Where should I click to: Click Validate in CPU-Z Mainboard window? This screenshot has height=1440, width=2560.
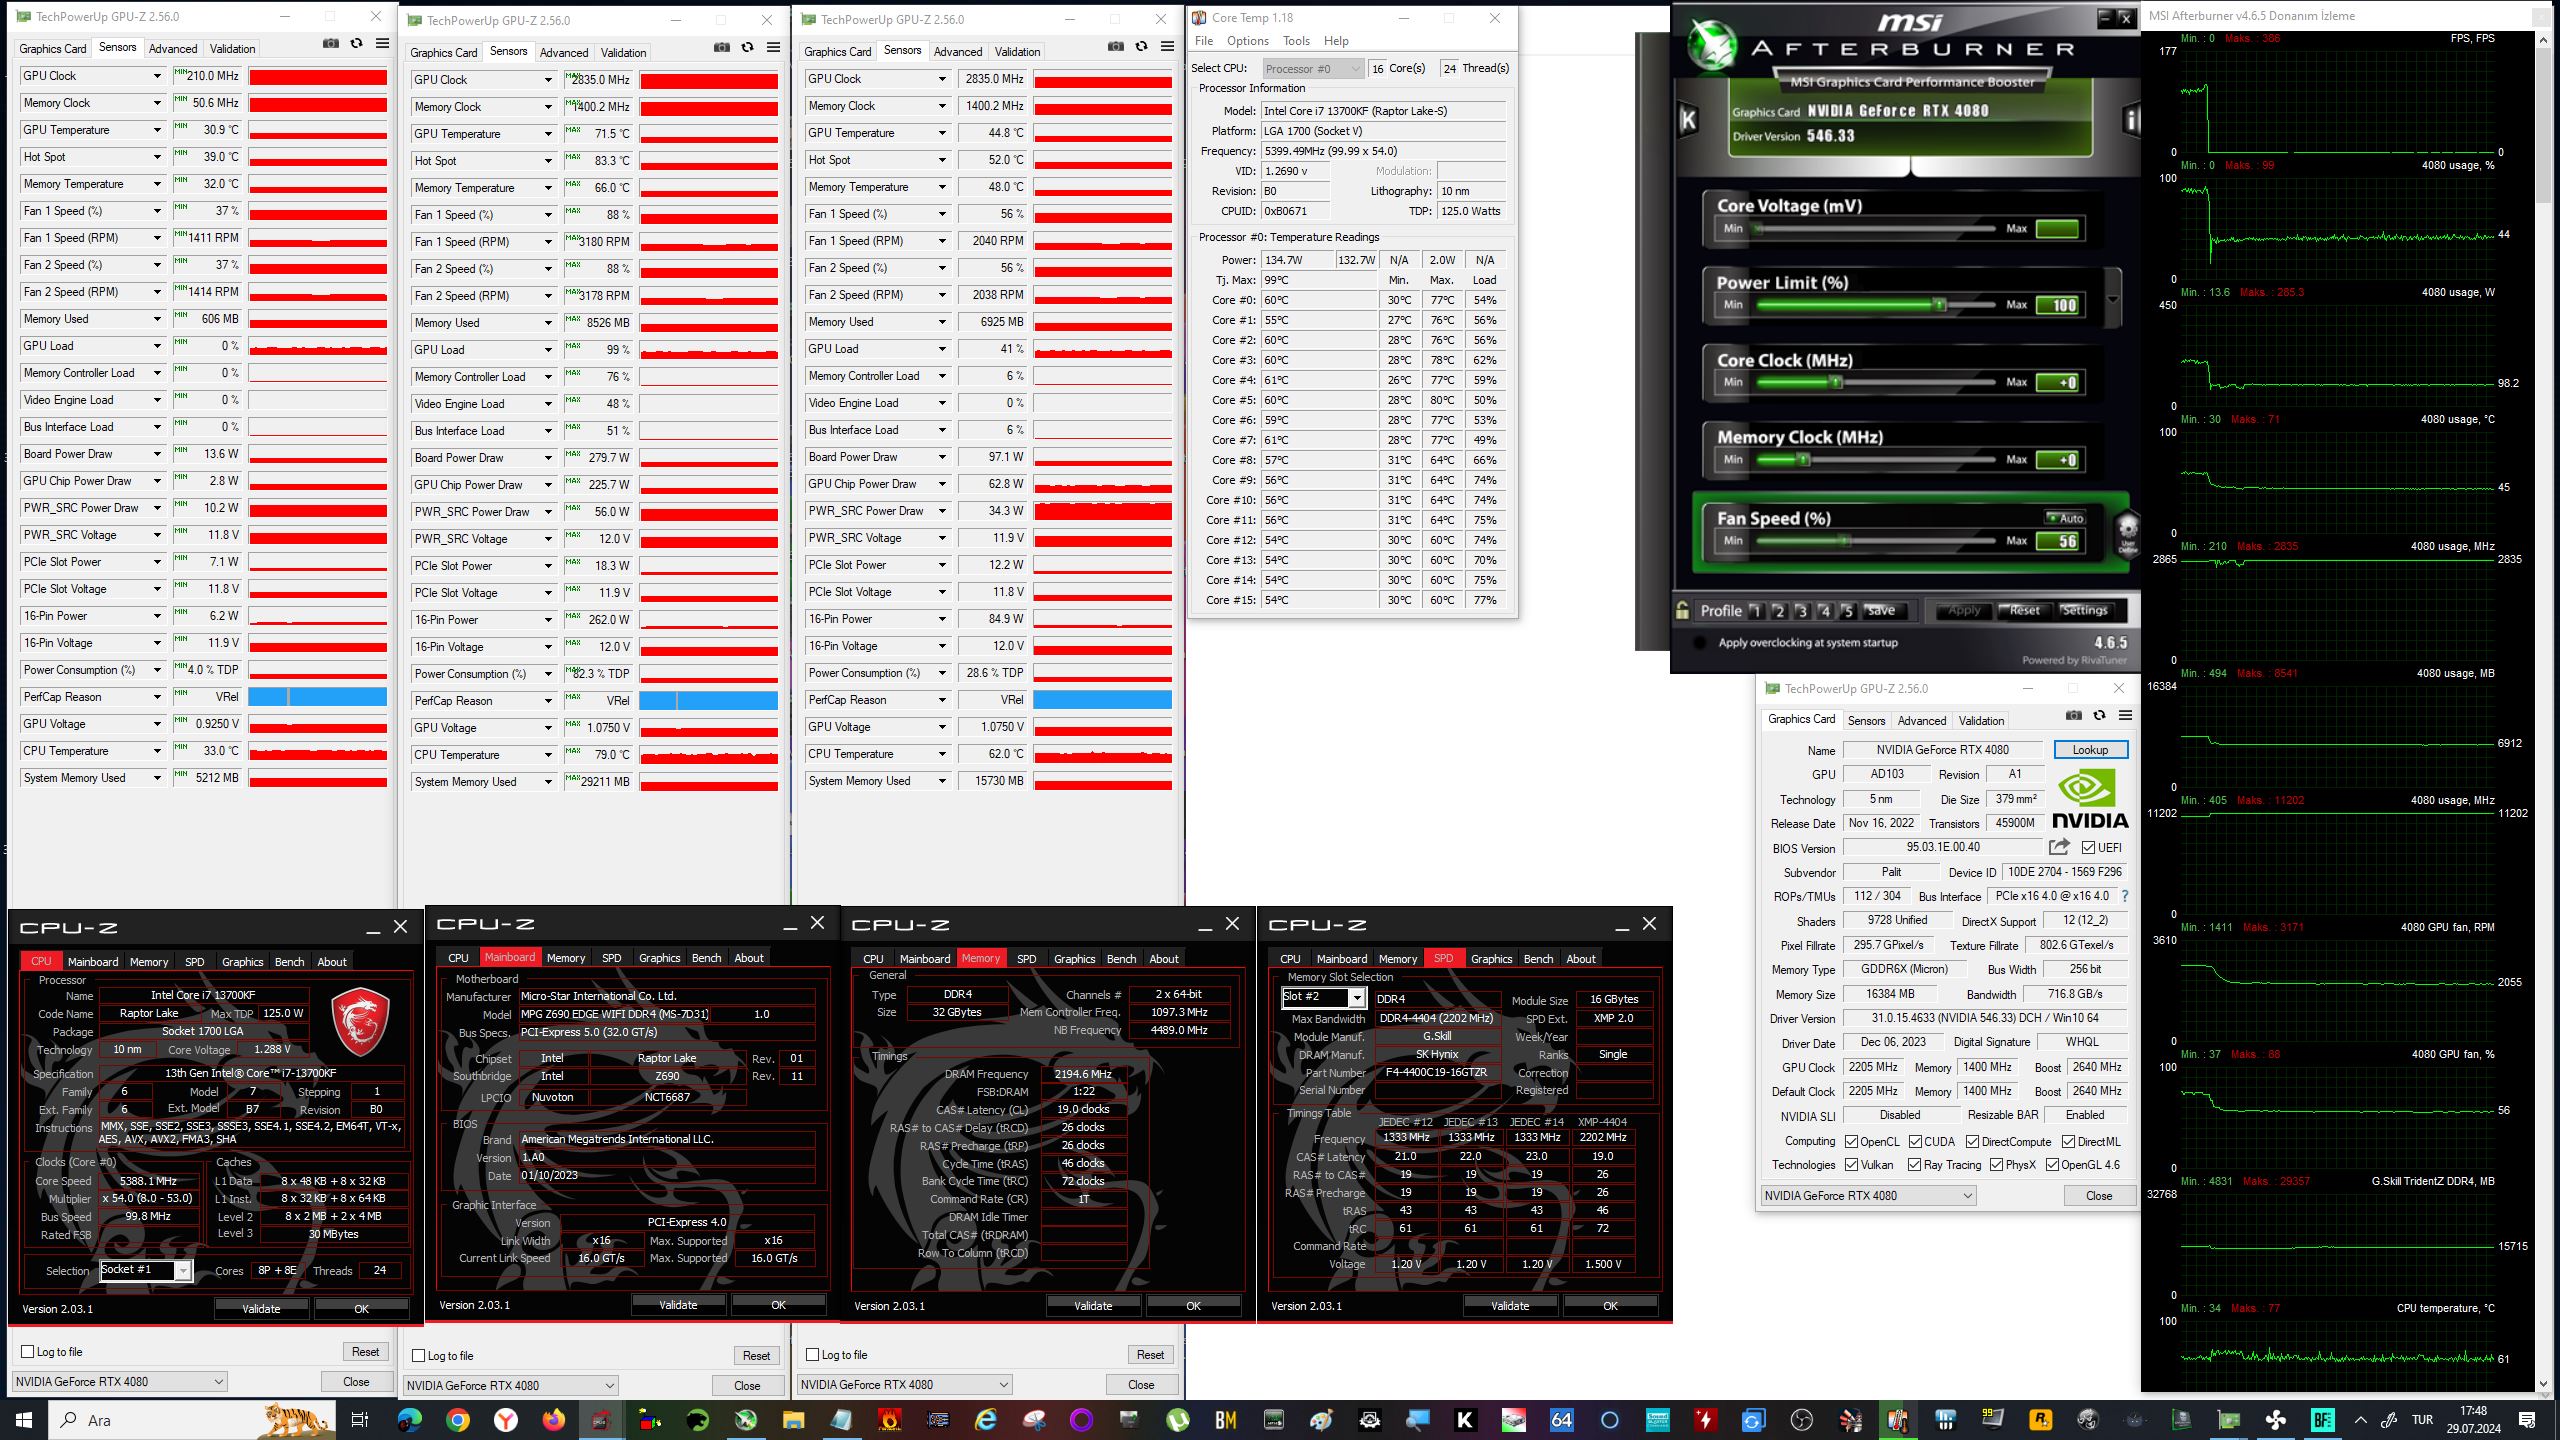tap(678, 1305)
